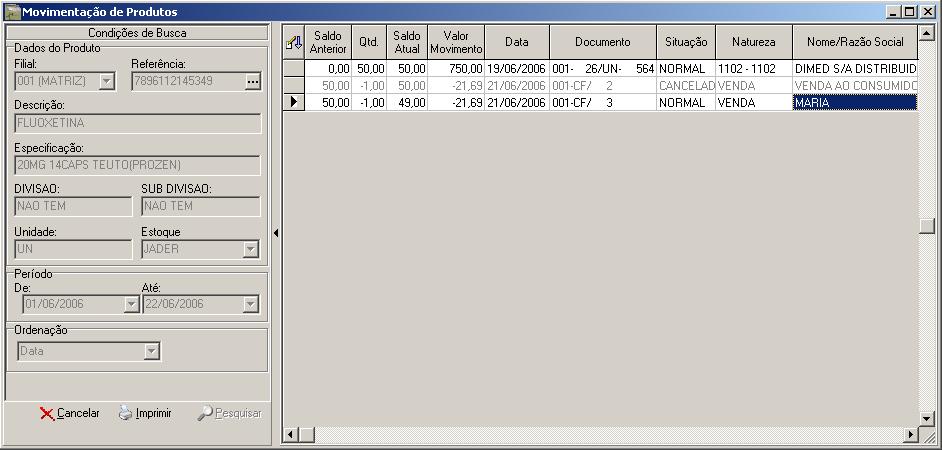The height and width of the screenshot is (450, 942).
Task: Click the document cell 001- 26/UN- 564
Action: [x=603, y=68]
